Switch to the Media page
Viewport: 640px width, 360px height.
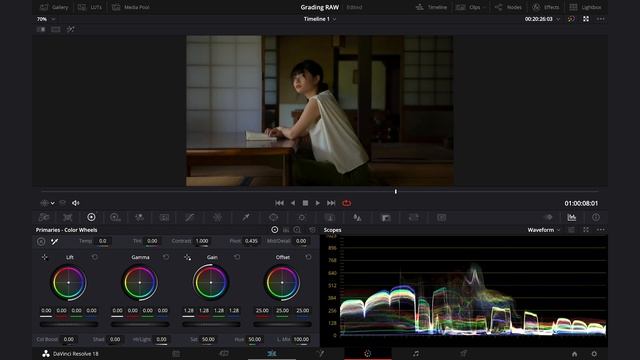pos(176,354)
